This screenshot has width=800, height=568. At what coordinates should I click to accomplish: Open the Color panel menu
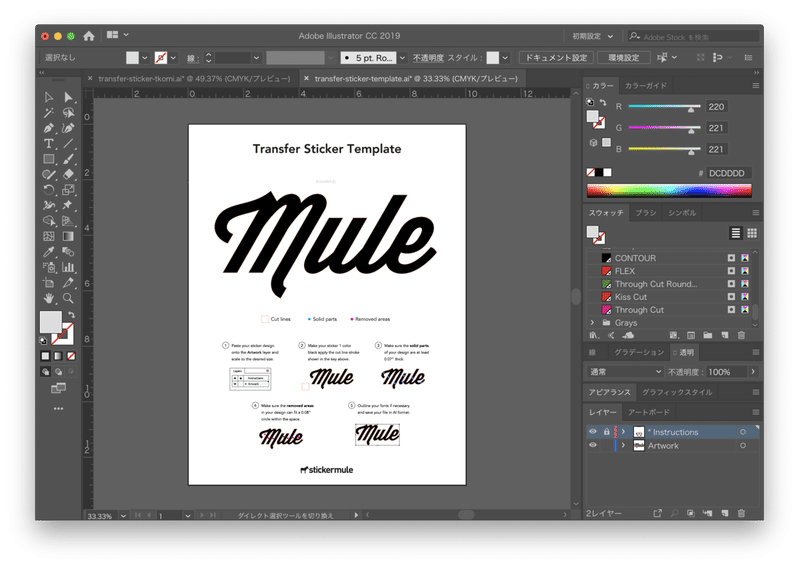click(756, 86)
